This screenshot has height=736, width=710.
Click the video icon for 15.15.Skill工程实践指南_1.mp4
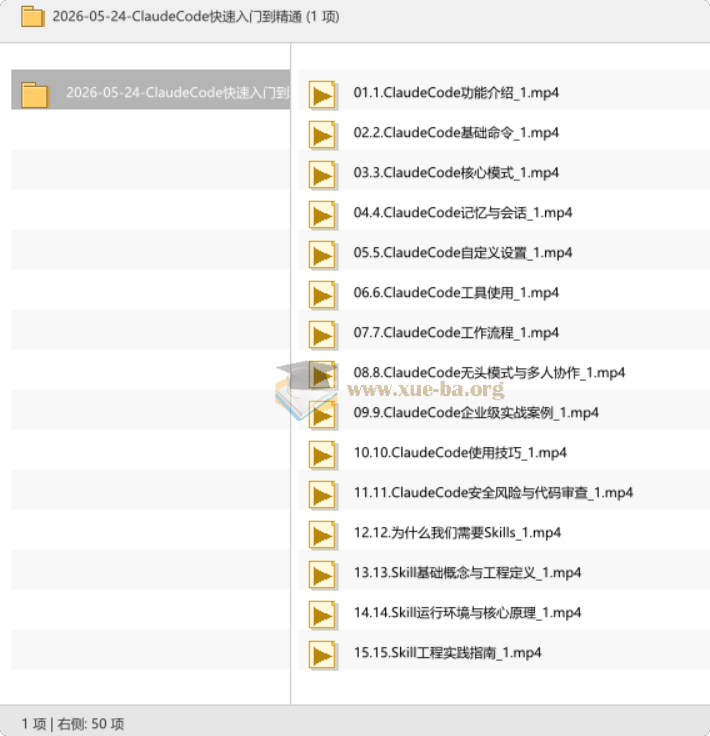coord(322,655)
